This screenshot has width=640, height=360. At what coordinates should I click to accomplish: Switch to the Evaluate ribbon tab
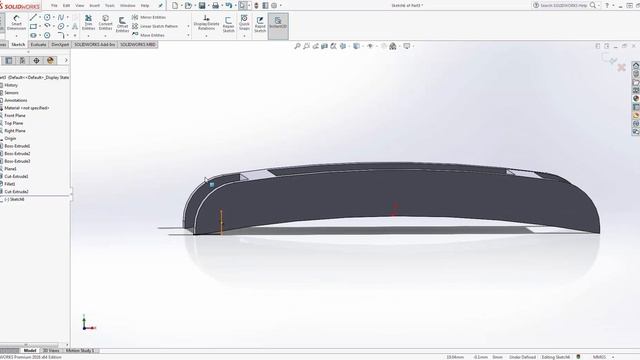coord(38,44)
